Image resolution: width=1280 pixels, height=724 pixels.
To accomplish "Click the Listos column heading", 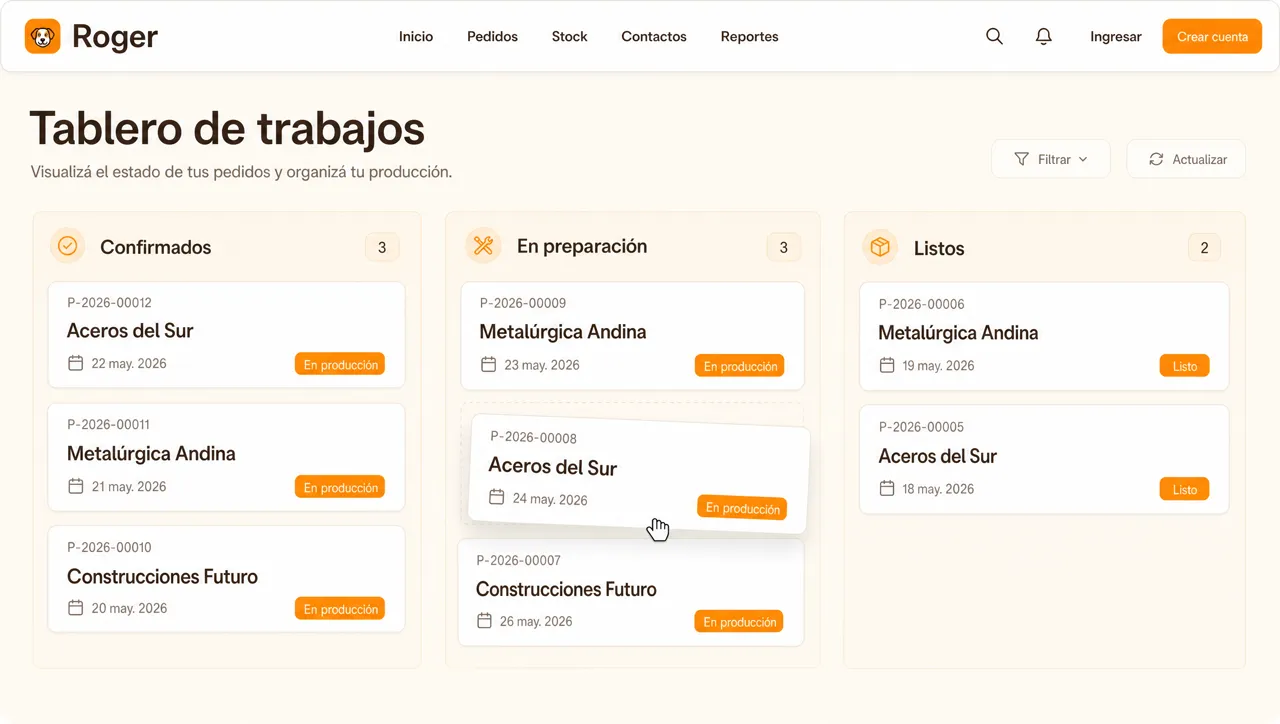I will tap(939, 248).
